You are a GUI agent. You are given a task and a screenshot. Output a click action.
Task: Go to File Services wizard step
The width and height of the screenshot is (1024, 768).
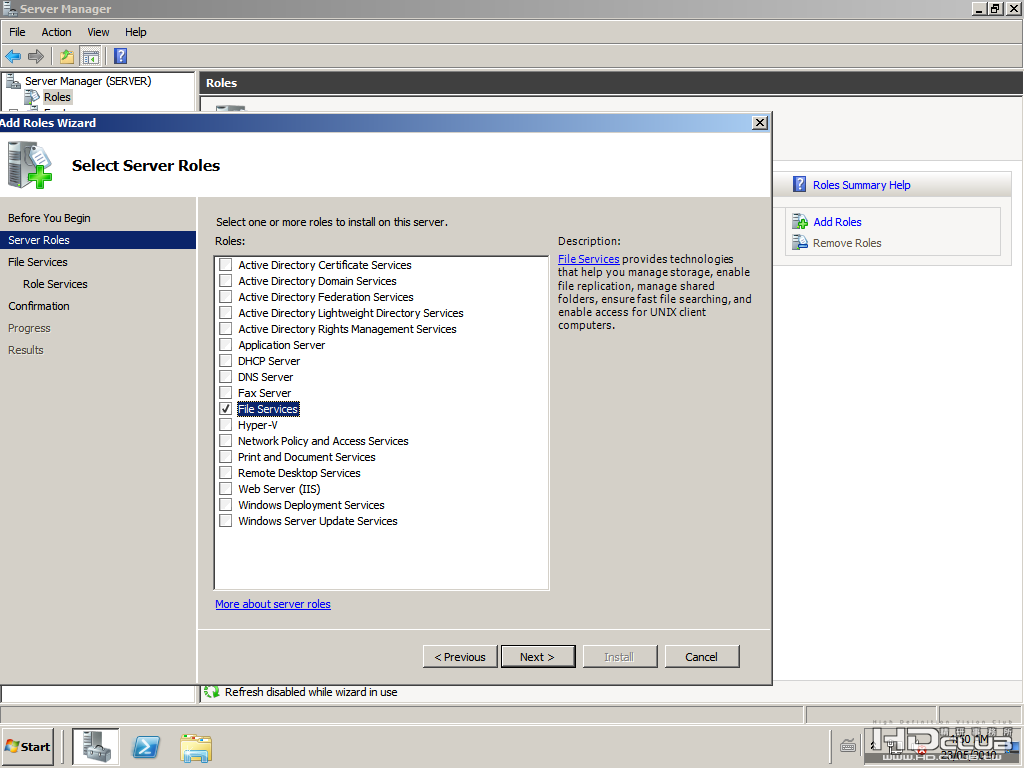(38, 262)
